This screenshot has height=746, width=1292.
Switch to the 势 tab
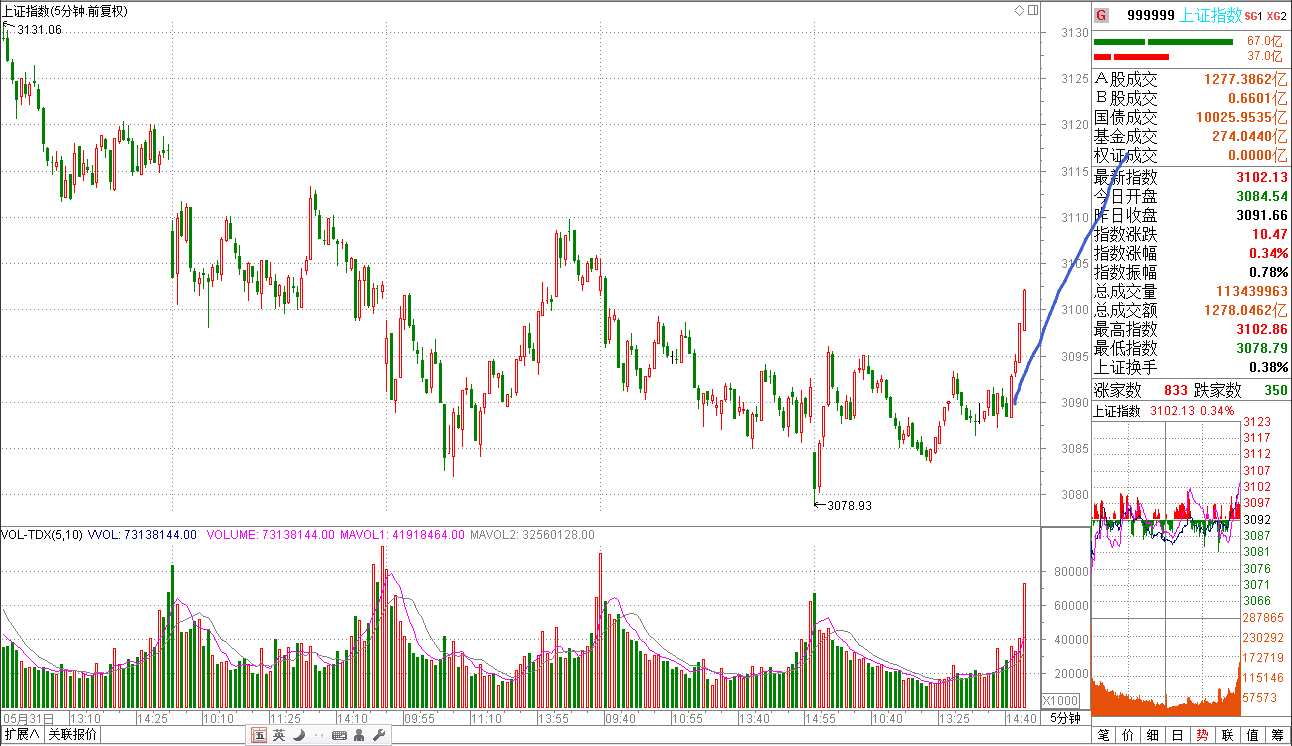click(1202, 735)
